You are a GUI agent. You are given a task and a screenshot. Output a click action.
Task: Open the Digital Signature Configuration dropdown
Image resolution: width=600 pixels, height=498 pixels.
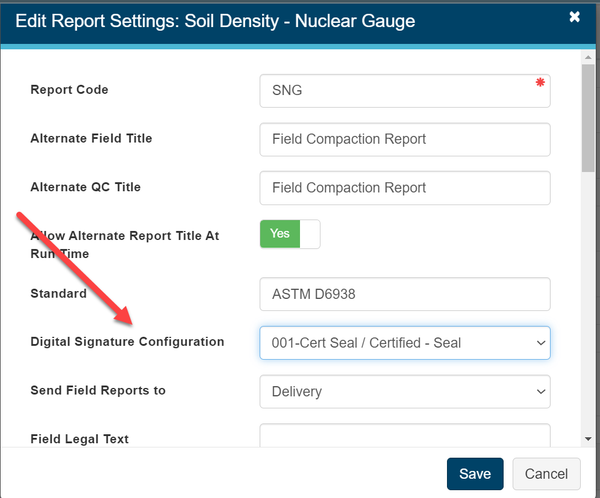pyautogui.click(x=404, y=343)
